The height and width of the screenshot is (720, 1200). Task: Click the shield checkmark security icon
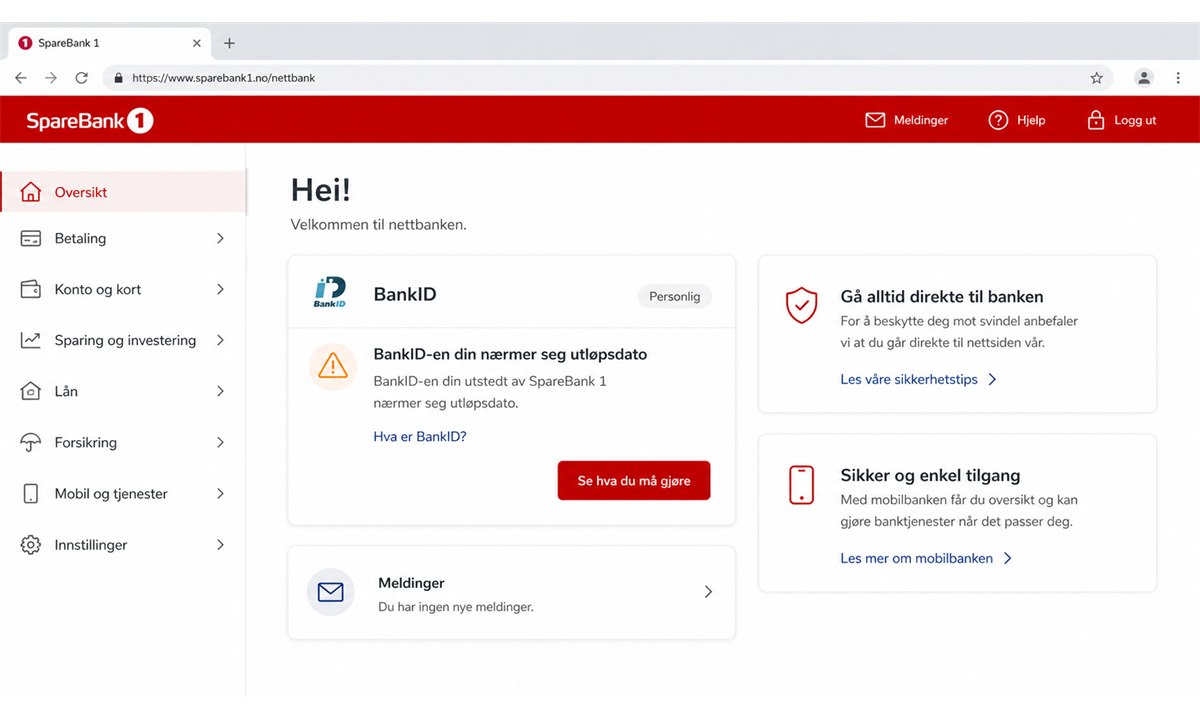point(802,305)
